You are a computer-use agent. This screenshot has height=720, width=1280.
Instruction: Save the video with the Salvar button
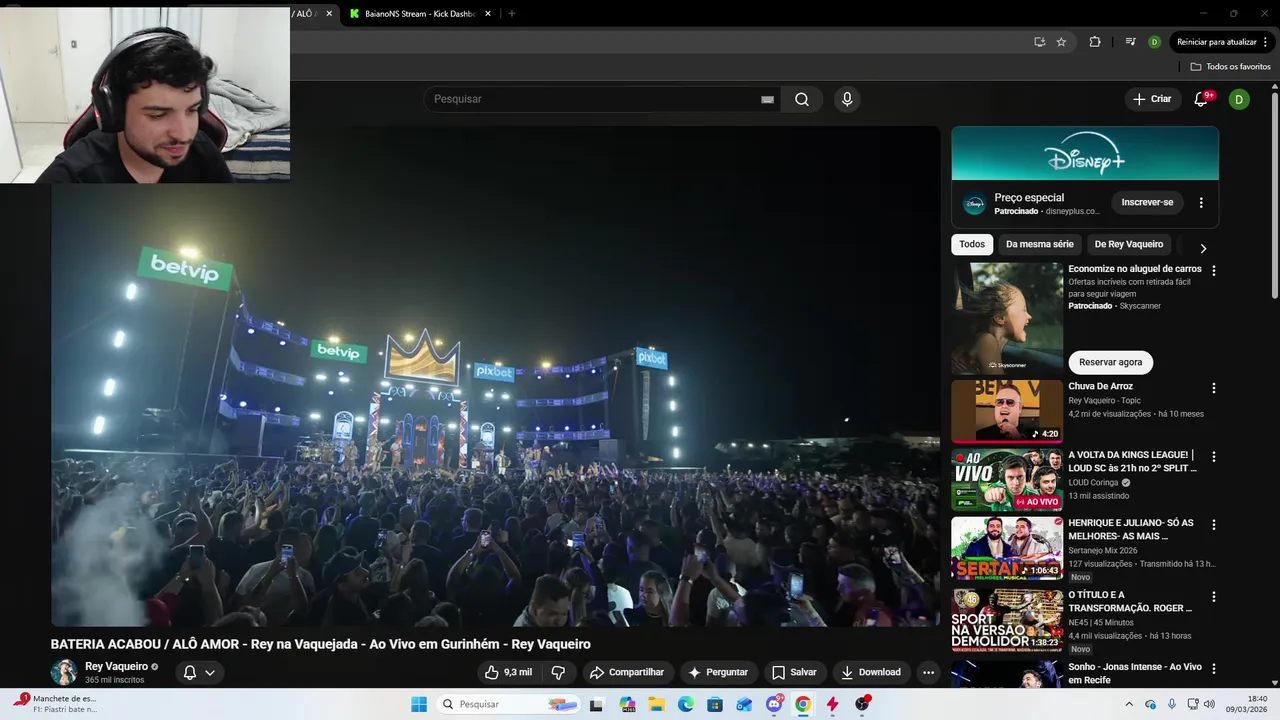(x=794, y=672)
